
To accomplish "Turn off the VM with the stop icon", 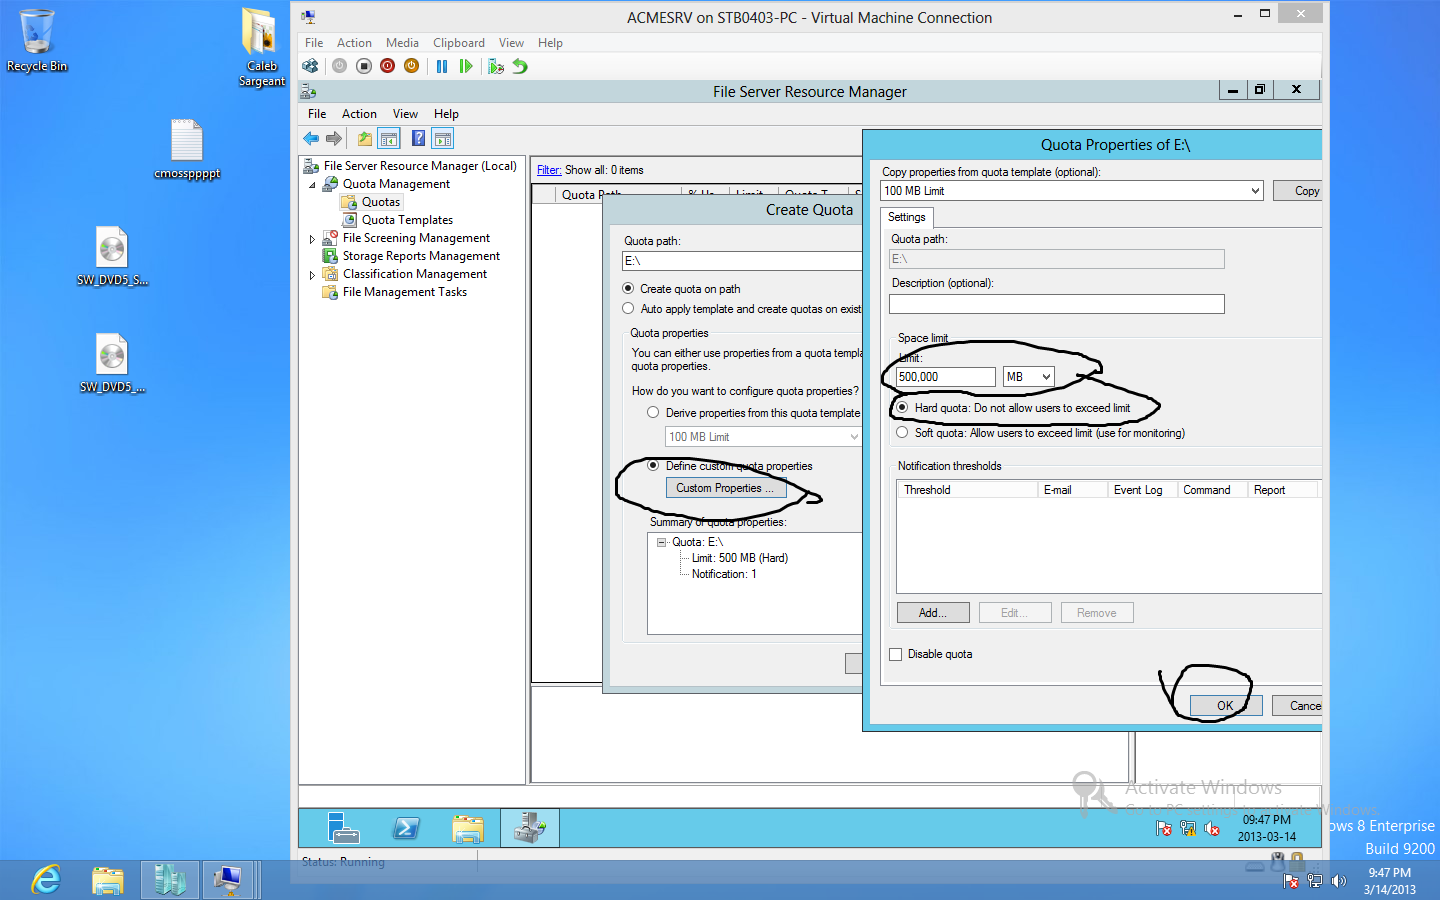I will (364, 66).
